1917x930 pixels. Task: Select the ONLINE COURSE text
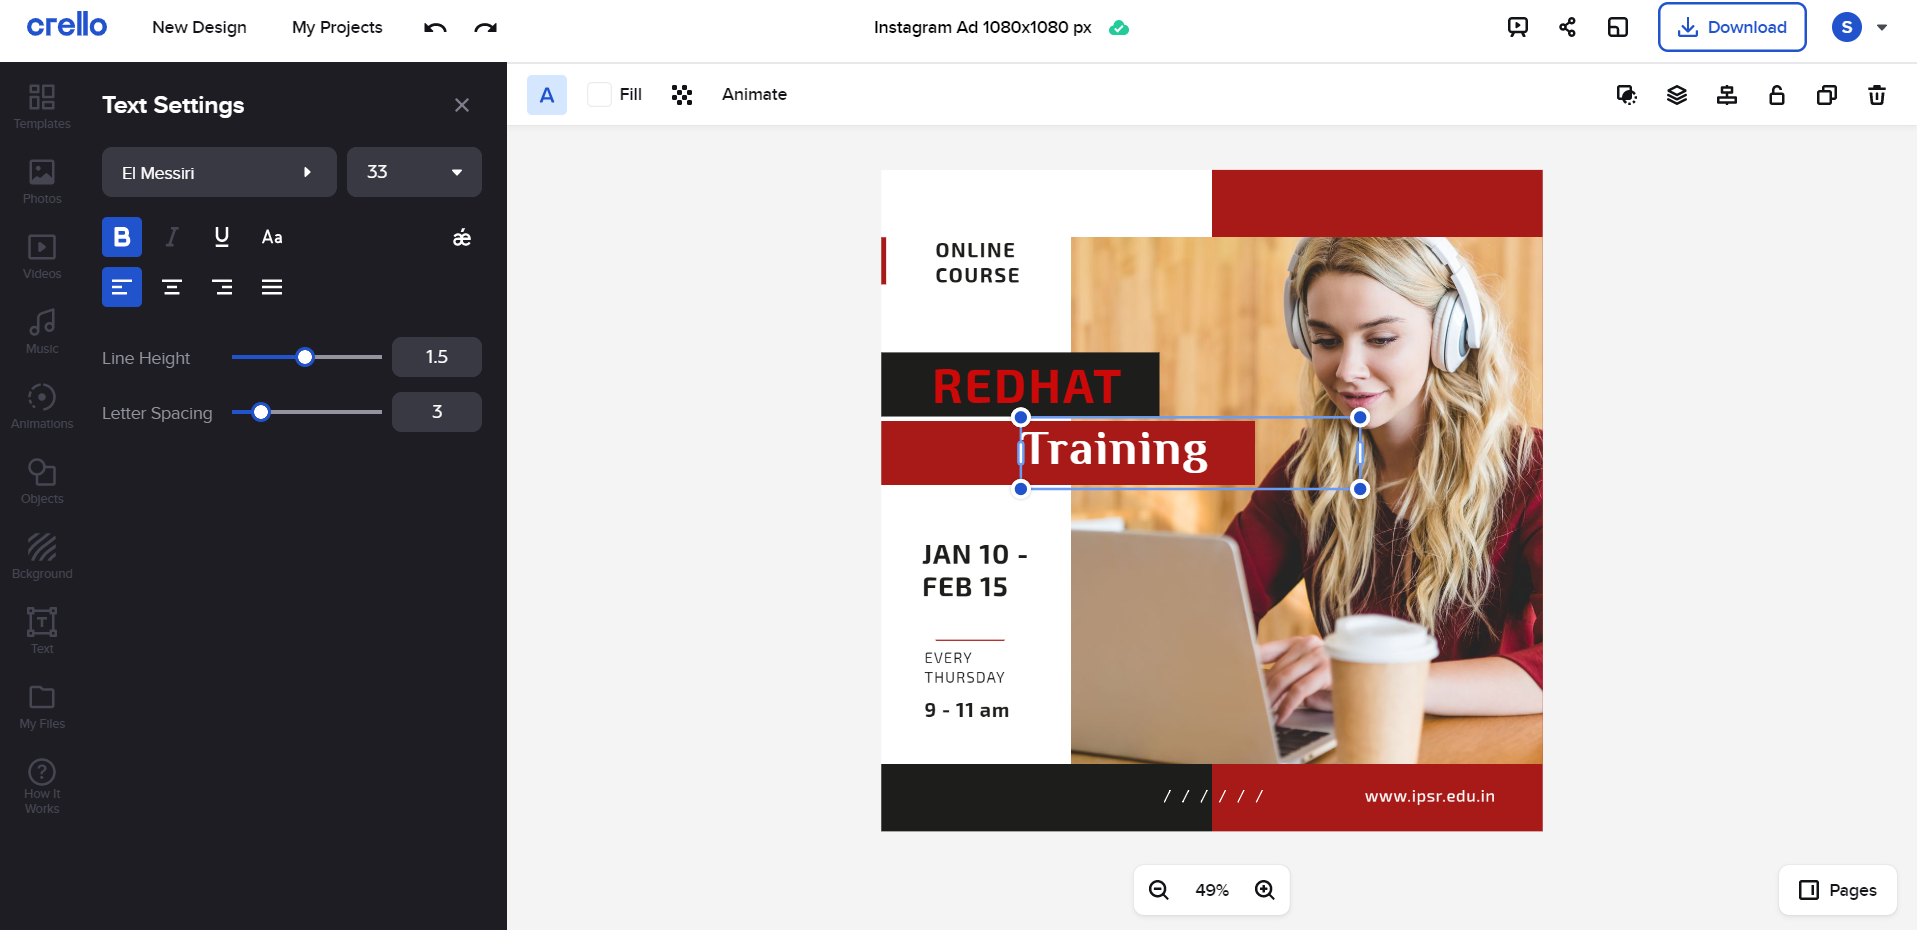point(977,263)
